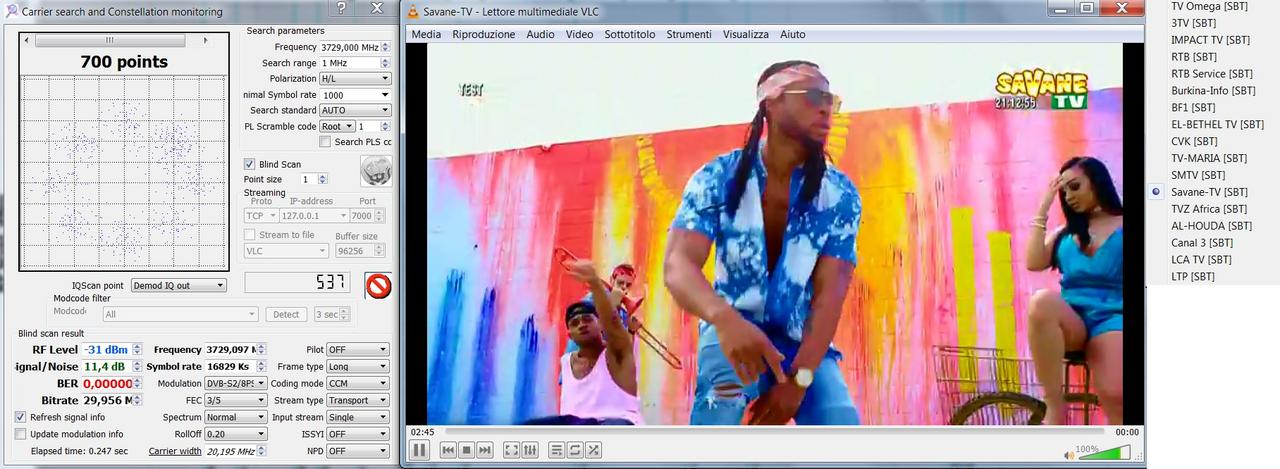Open the VLC Video menu
Screen dimensions: 1280x469
coord(579,34)
